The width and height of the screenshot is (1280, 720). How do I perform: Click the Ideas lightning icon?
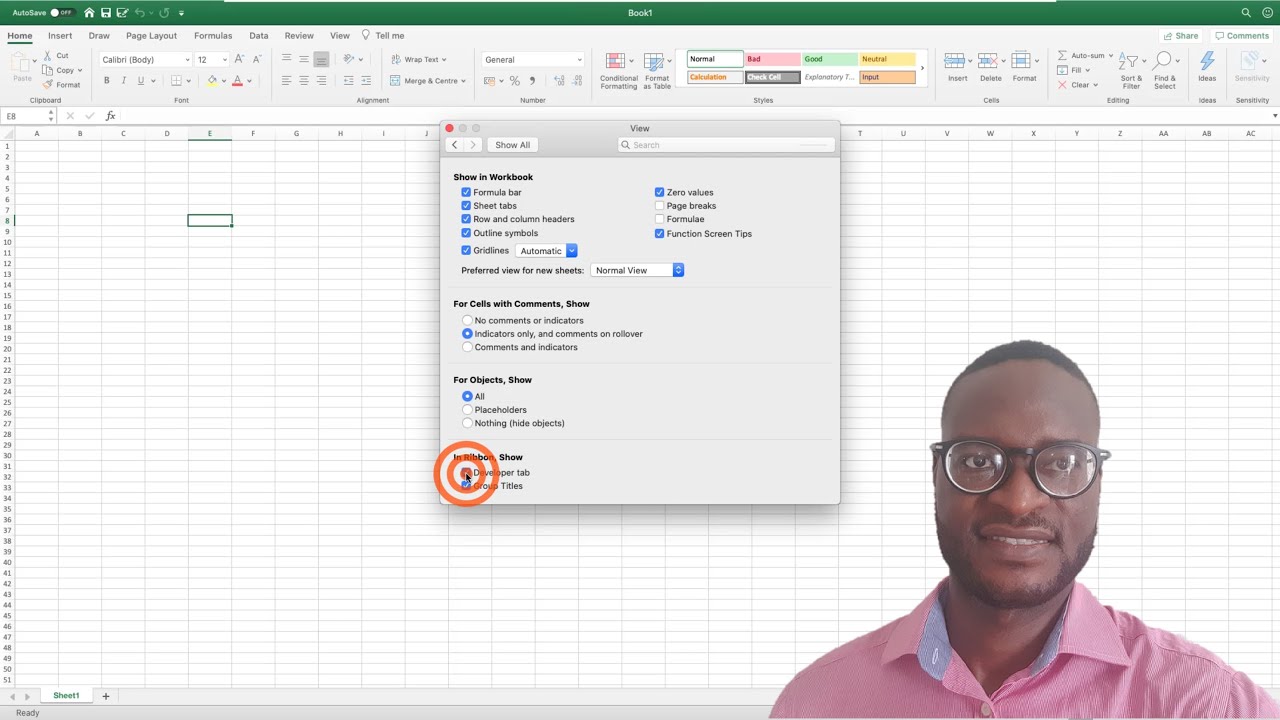pos(1207,63)
